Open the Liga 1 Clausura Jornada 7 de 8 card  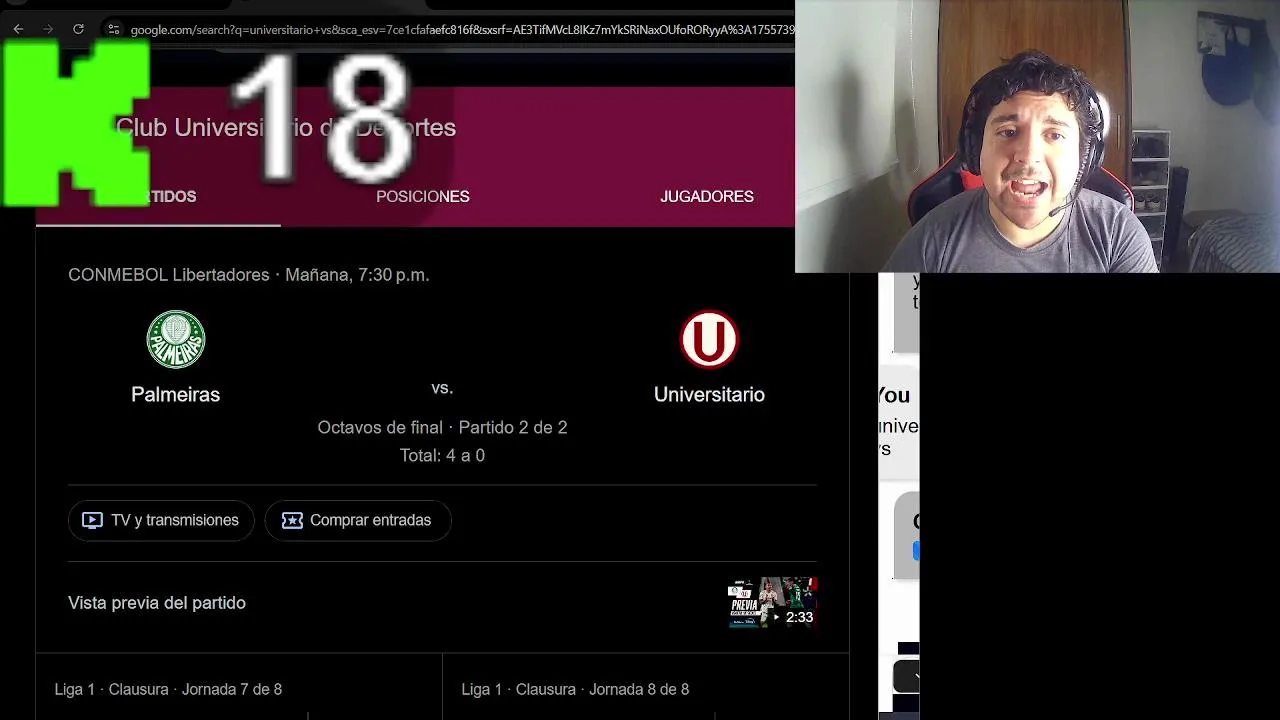[238, 688]
